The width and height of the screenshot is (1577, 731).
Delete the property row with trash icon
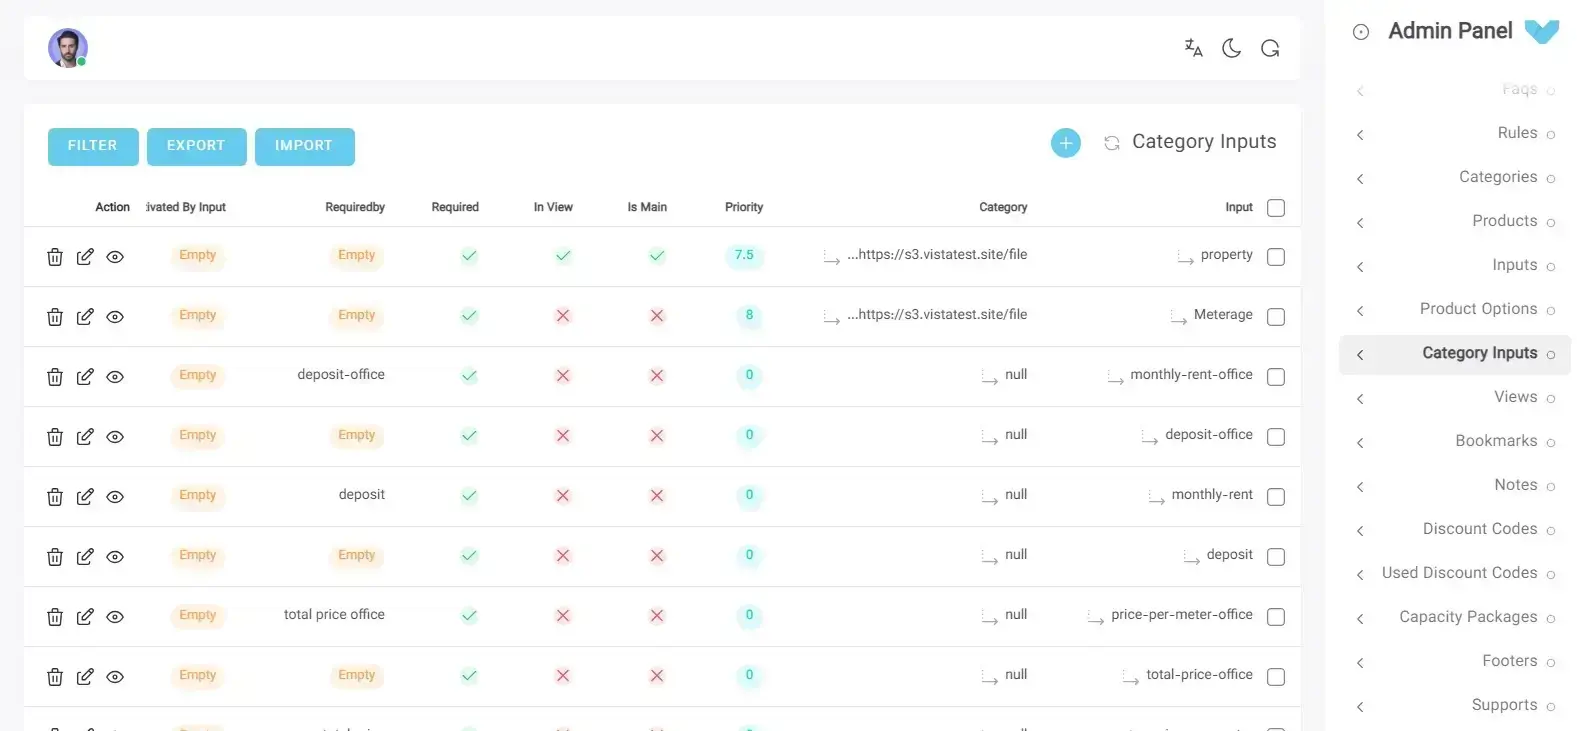55,257
